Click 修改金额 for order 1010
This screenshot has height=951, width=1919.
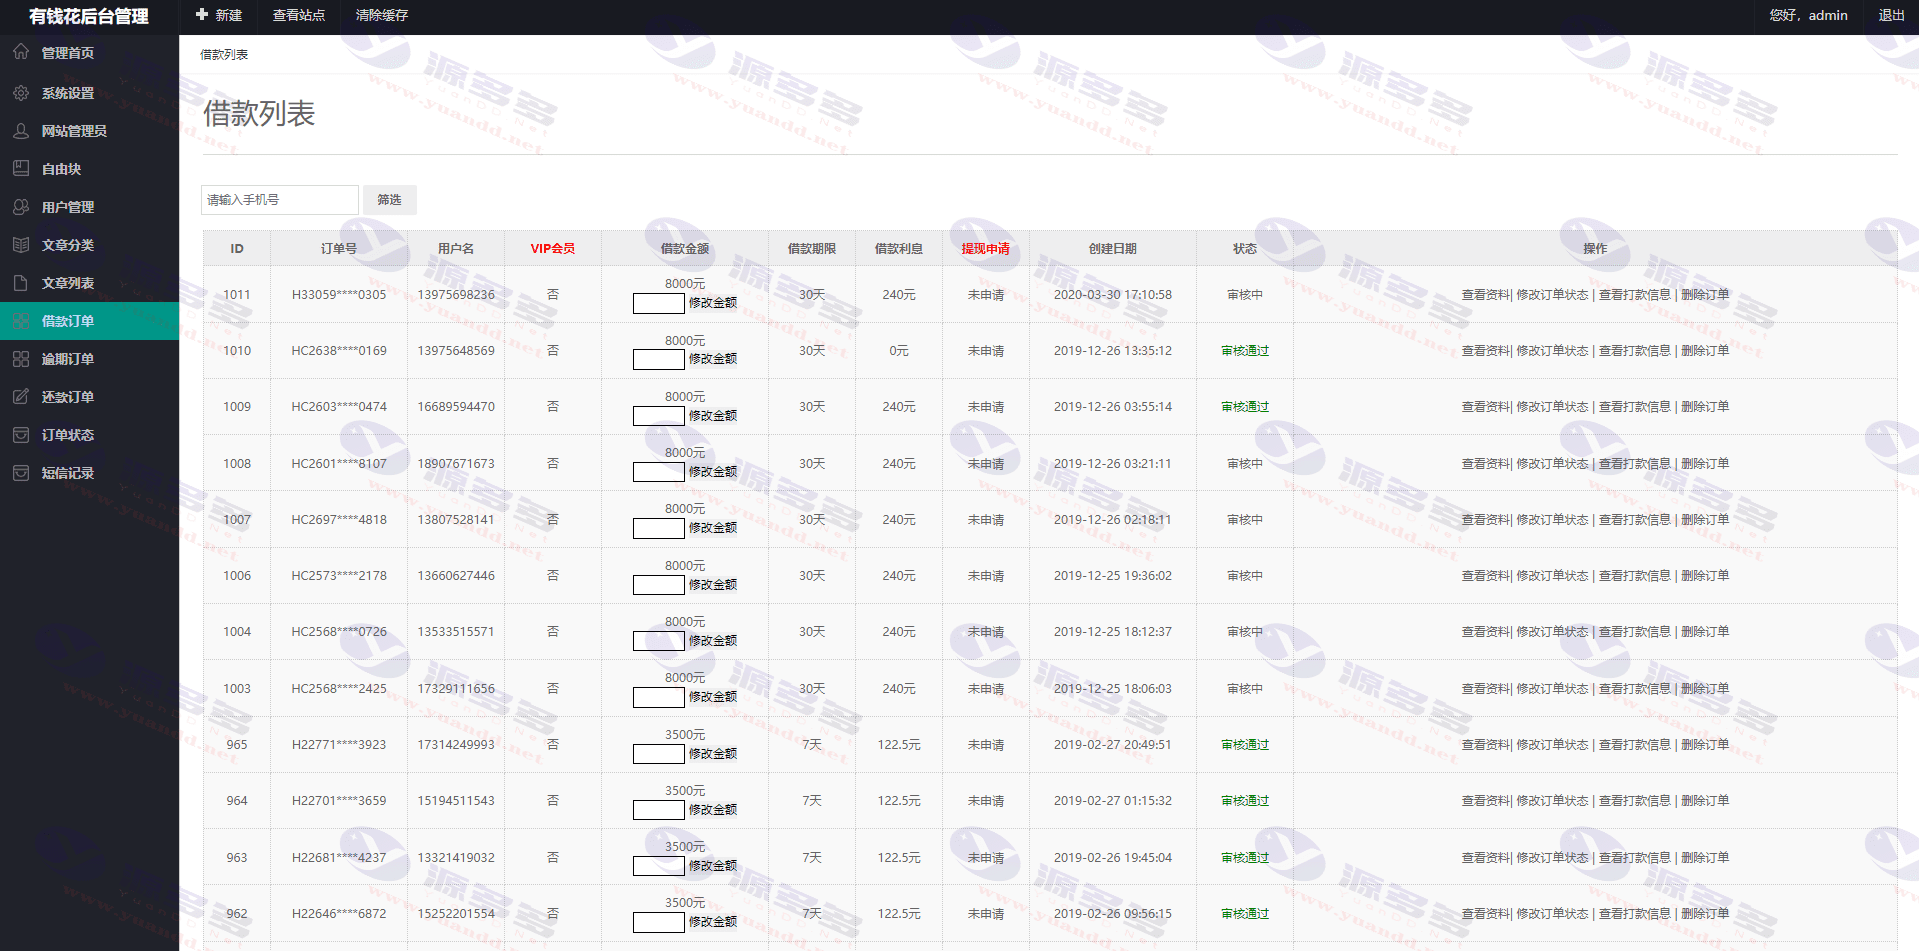[x=713, y=359]
